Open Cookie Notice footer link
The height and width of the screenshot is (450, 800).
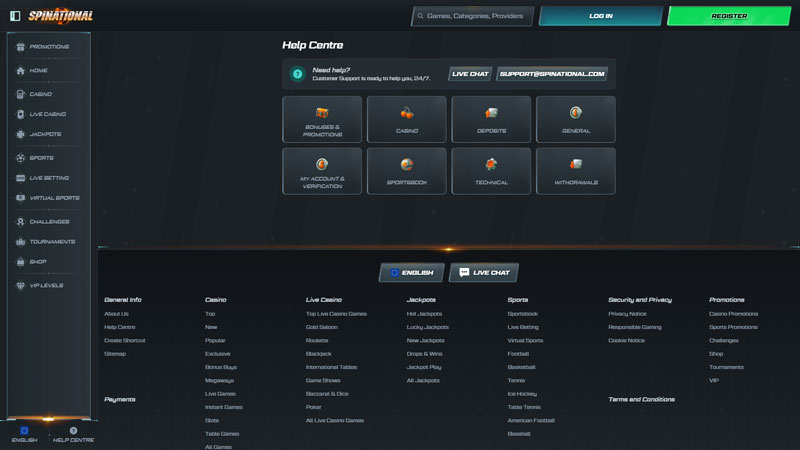[x=627, y=340]
